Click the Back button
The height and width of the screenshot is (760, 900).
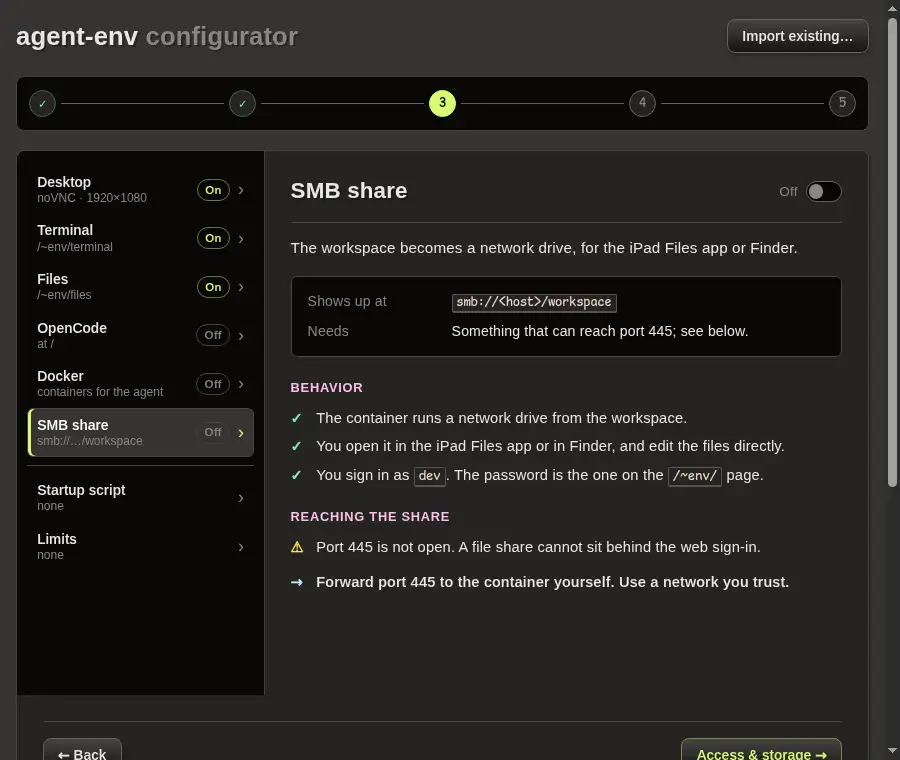pos(82,752)
